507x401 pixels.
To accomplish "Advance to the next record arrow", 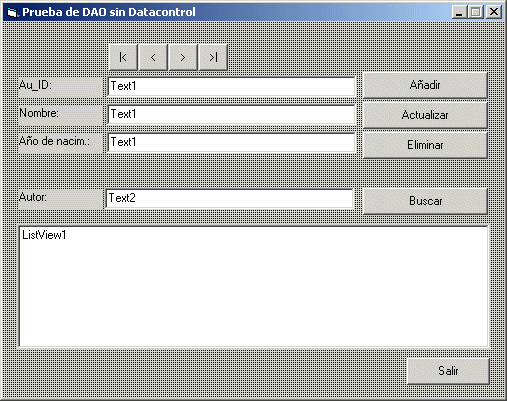I will [x=183, y=57].
